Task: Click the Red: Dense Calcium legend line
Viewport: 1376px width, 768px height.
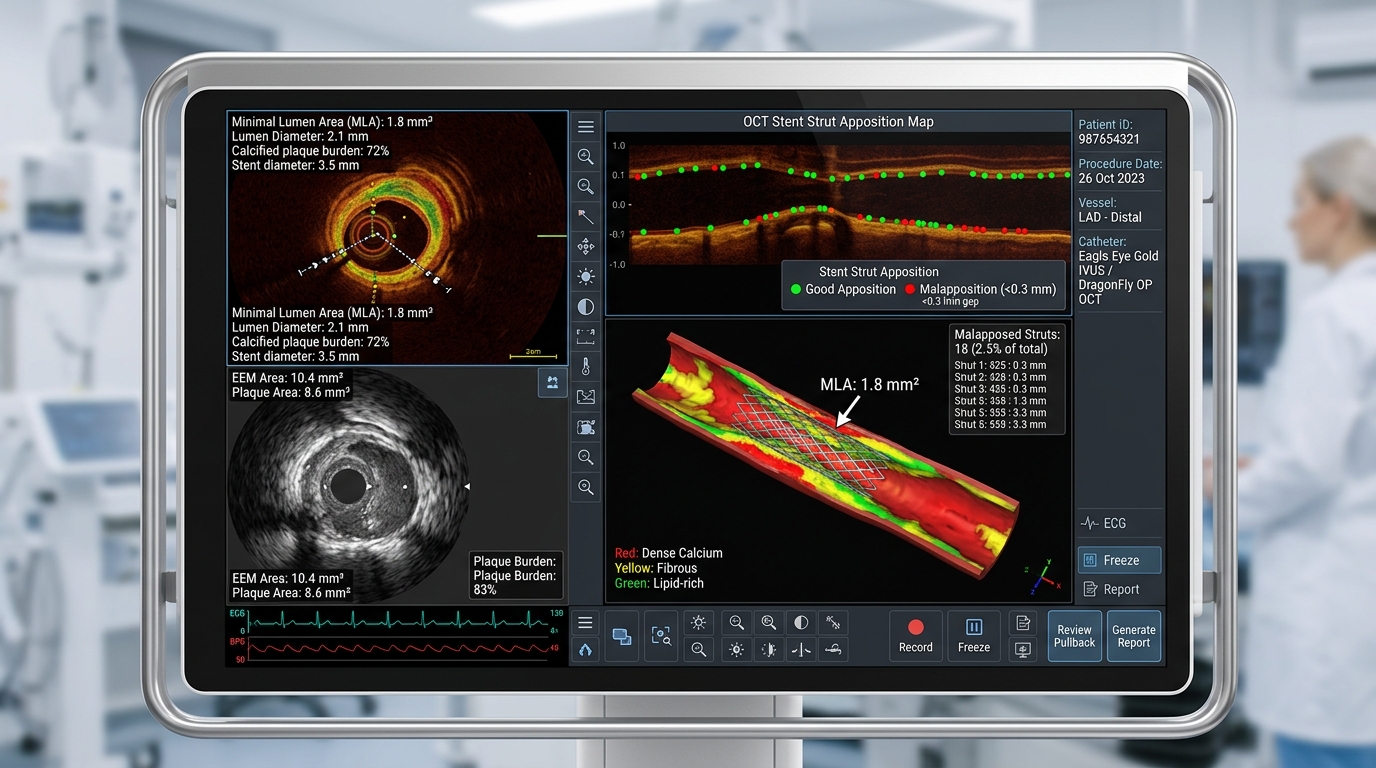Action: pos(668,553)
